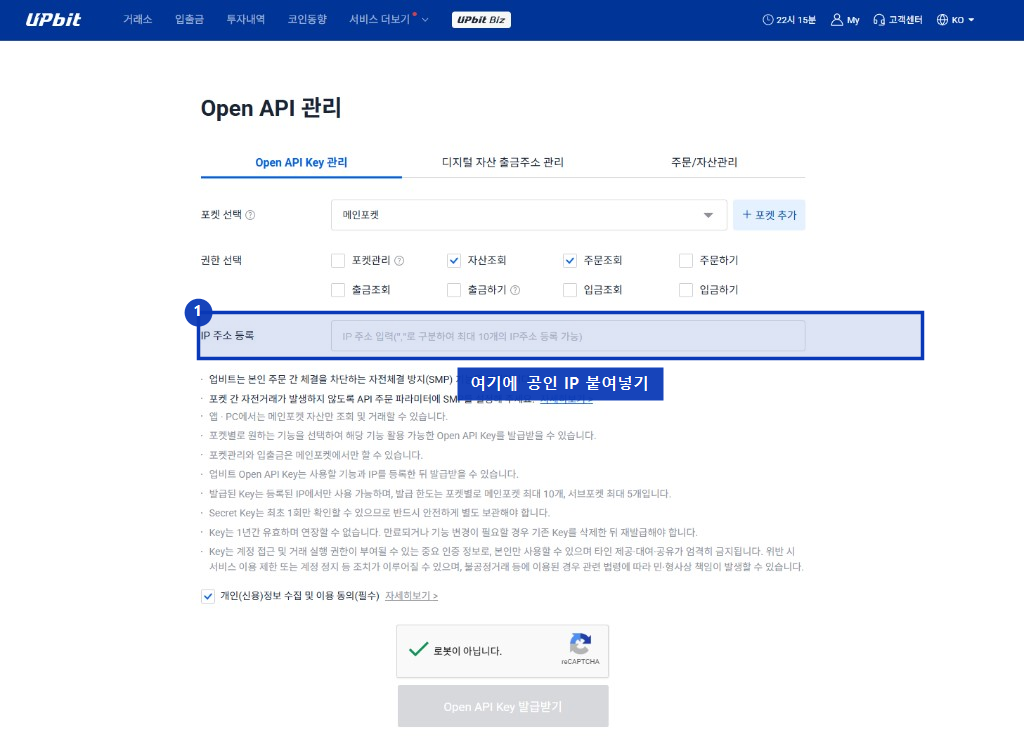
Task: Click help icon next to 포켓 선택
Action: click(x=250, y=215)
